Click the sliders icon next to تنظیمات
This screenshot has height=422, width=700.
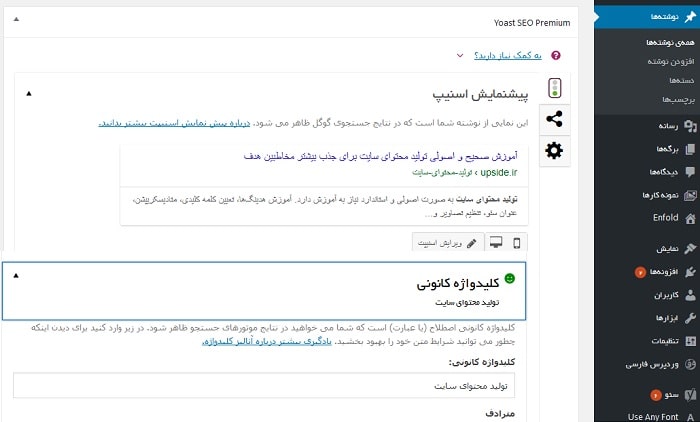pyautogui.click(x=690, y=341)
